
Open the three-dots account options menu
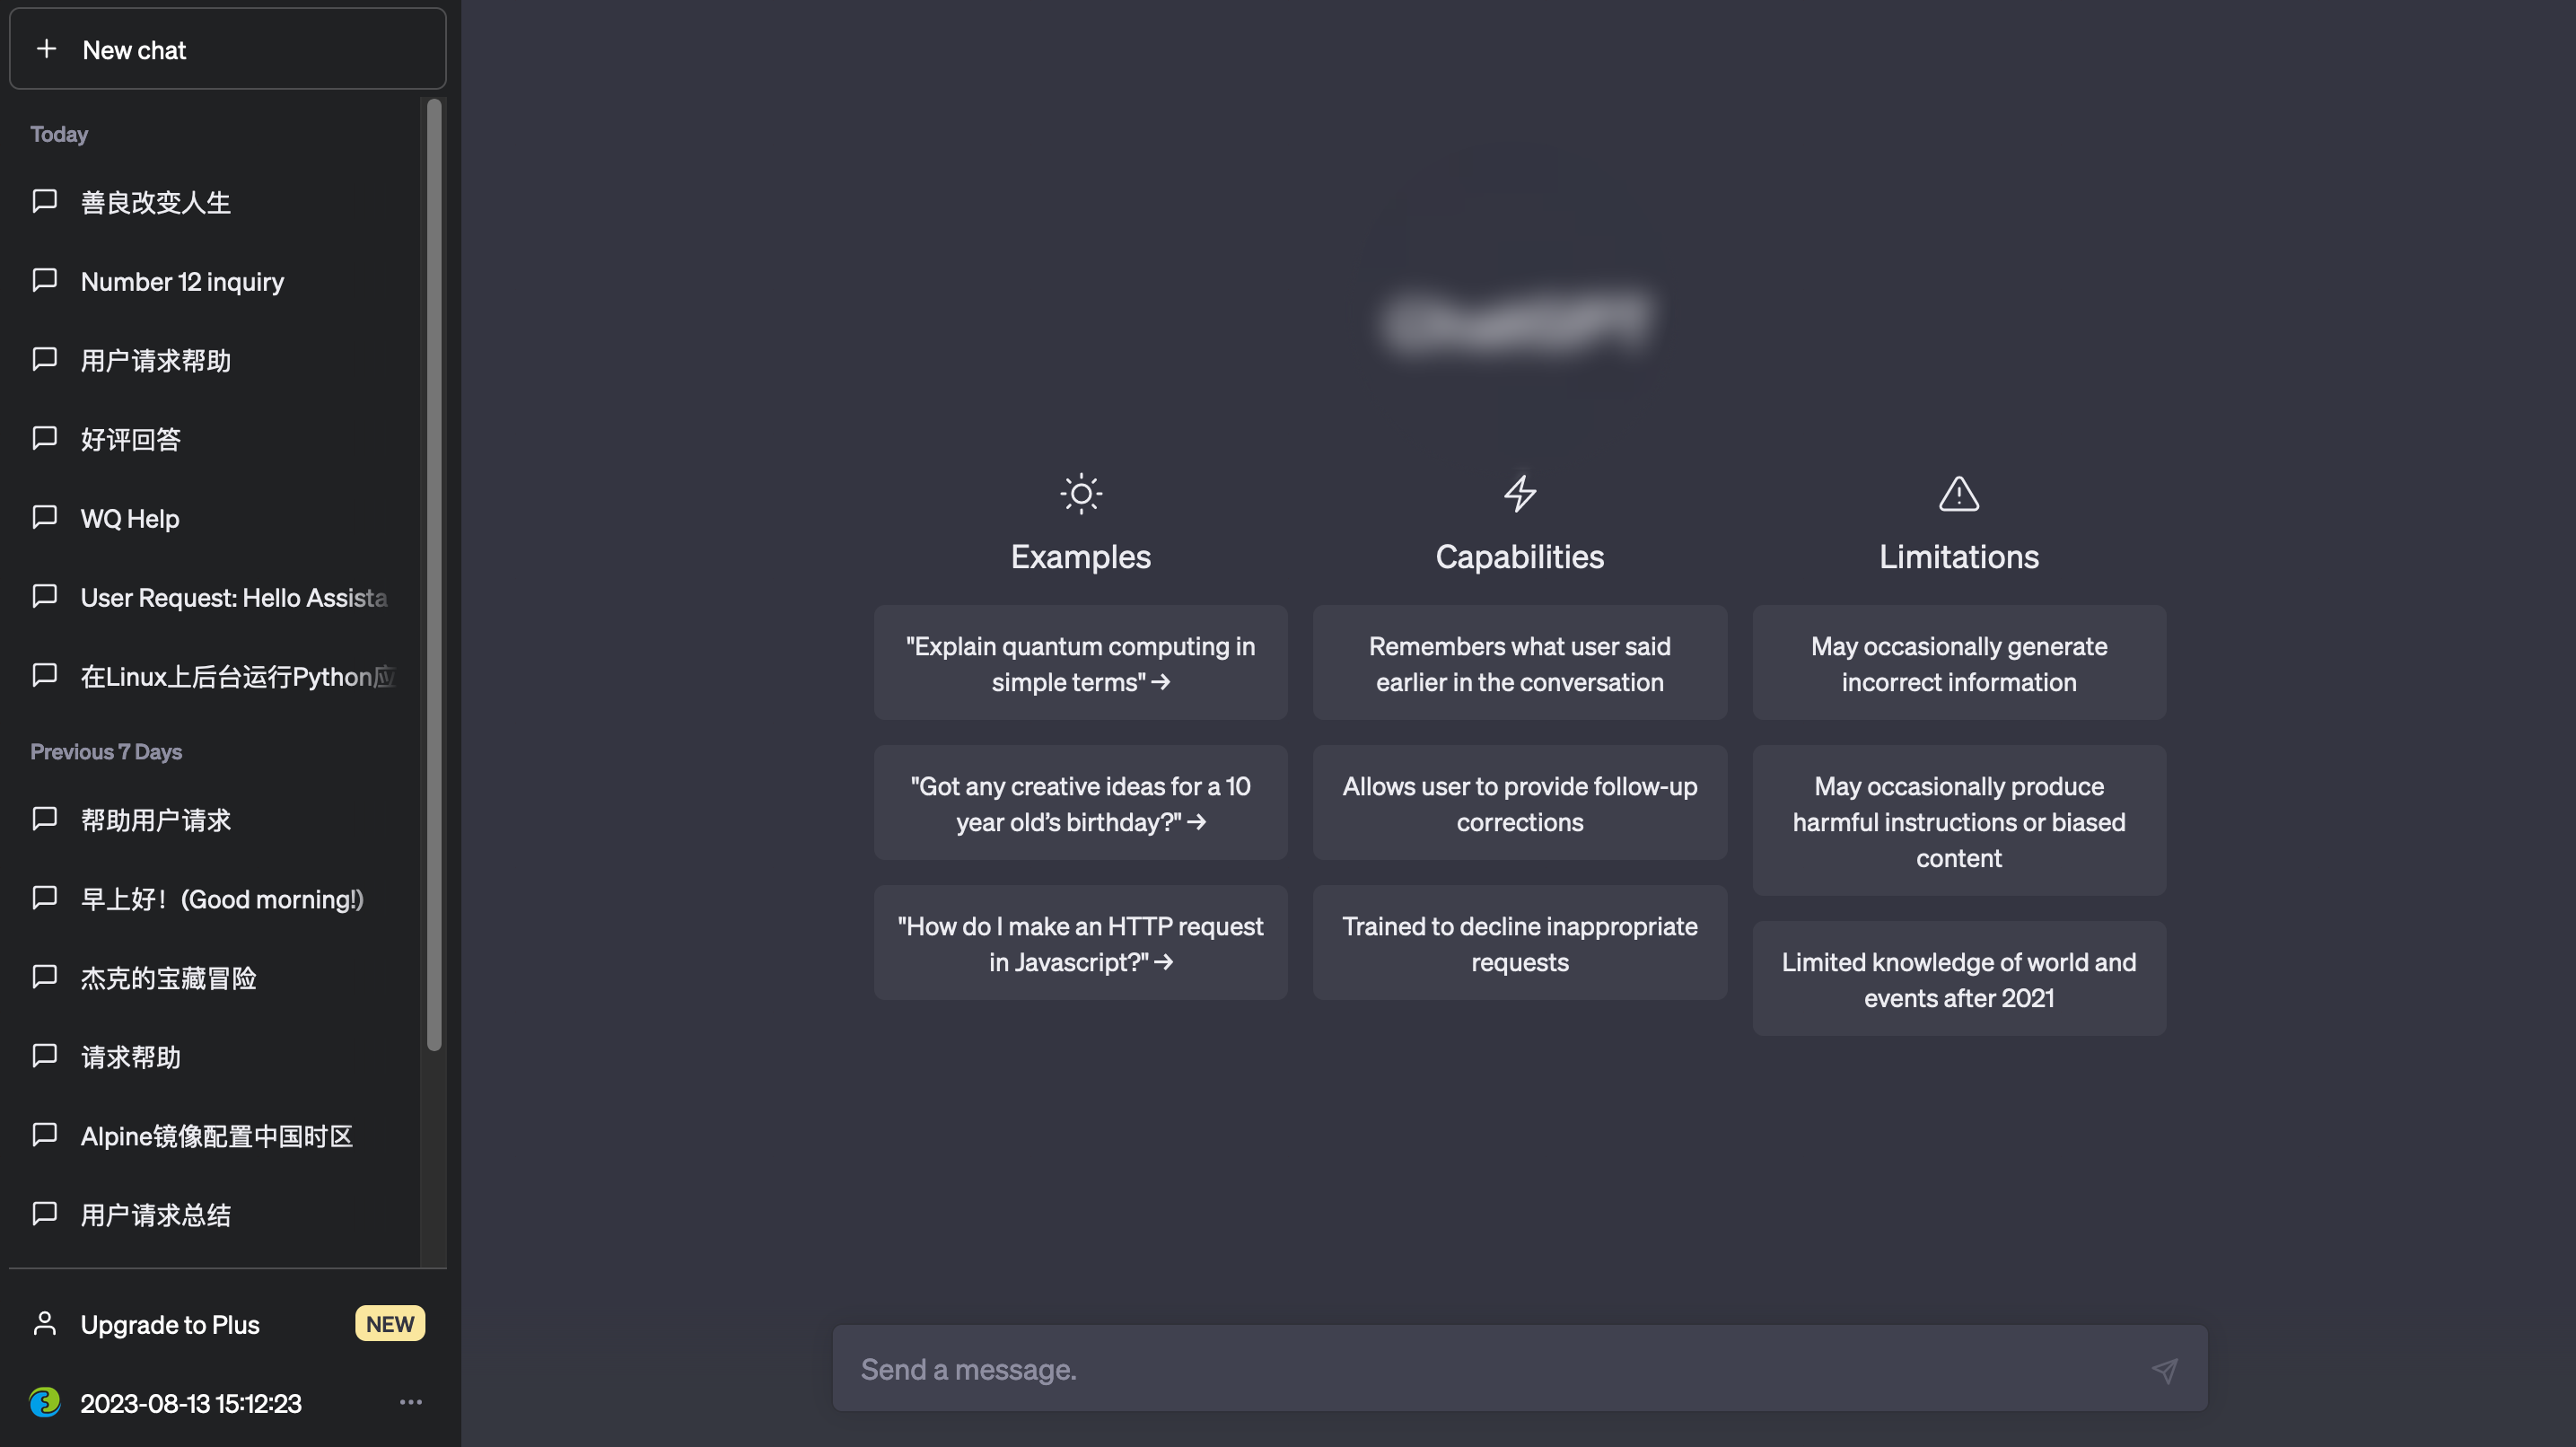tap(411, 1402)
